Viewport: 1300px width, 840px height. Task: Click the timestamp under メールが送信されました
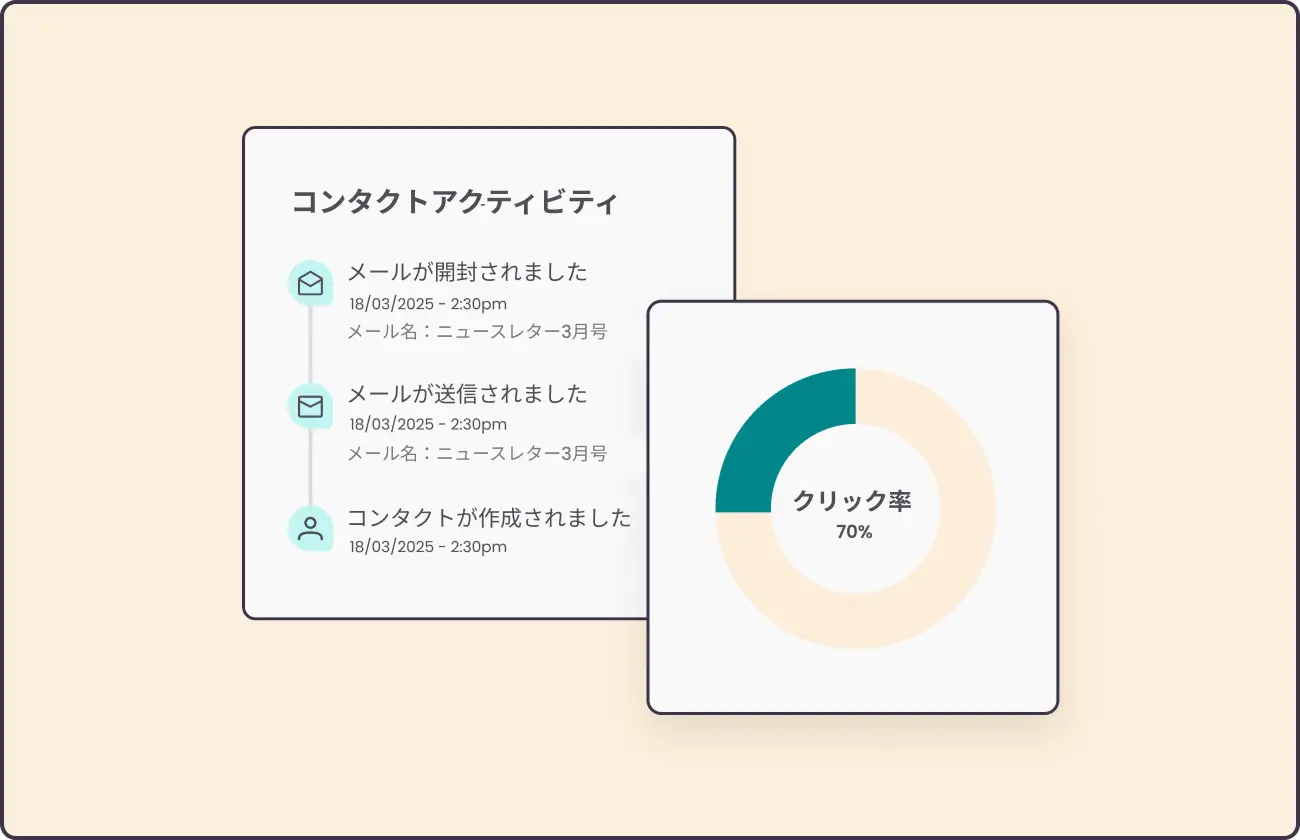point(428,424)
